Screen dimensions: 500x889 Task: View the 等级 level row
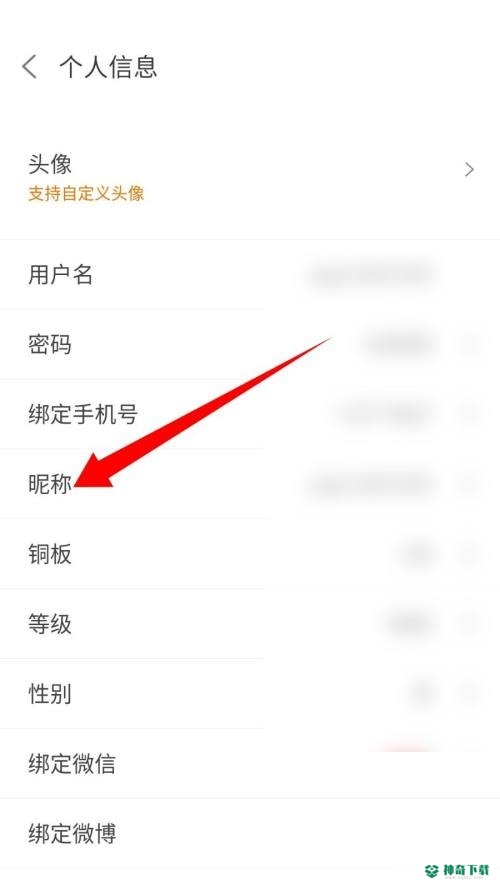point(250,624)
